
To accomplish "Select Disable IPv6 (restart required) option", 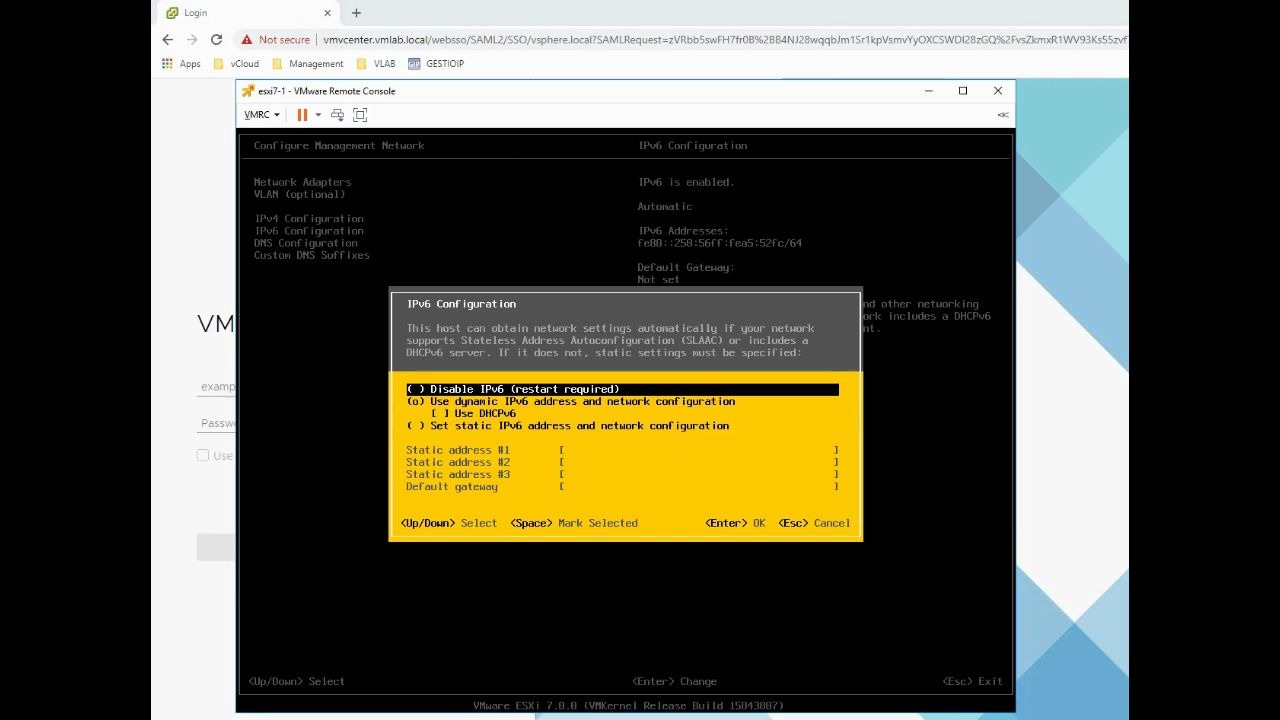I will (x=622, y=389).
